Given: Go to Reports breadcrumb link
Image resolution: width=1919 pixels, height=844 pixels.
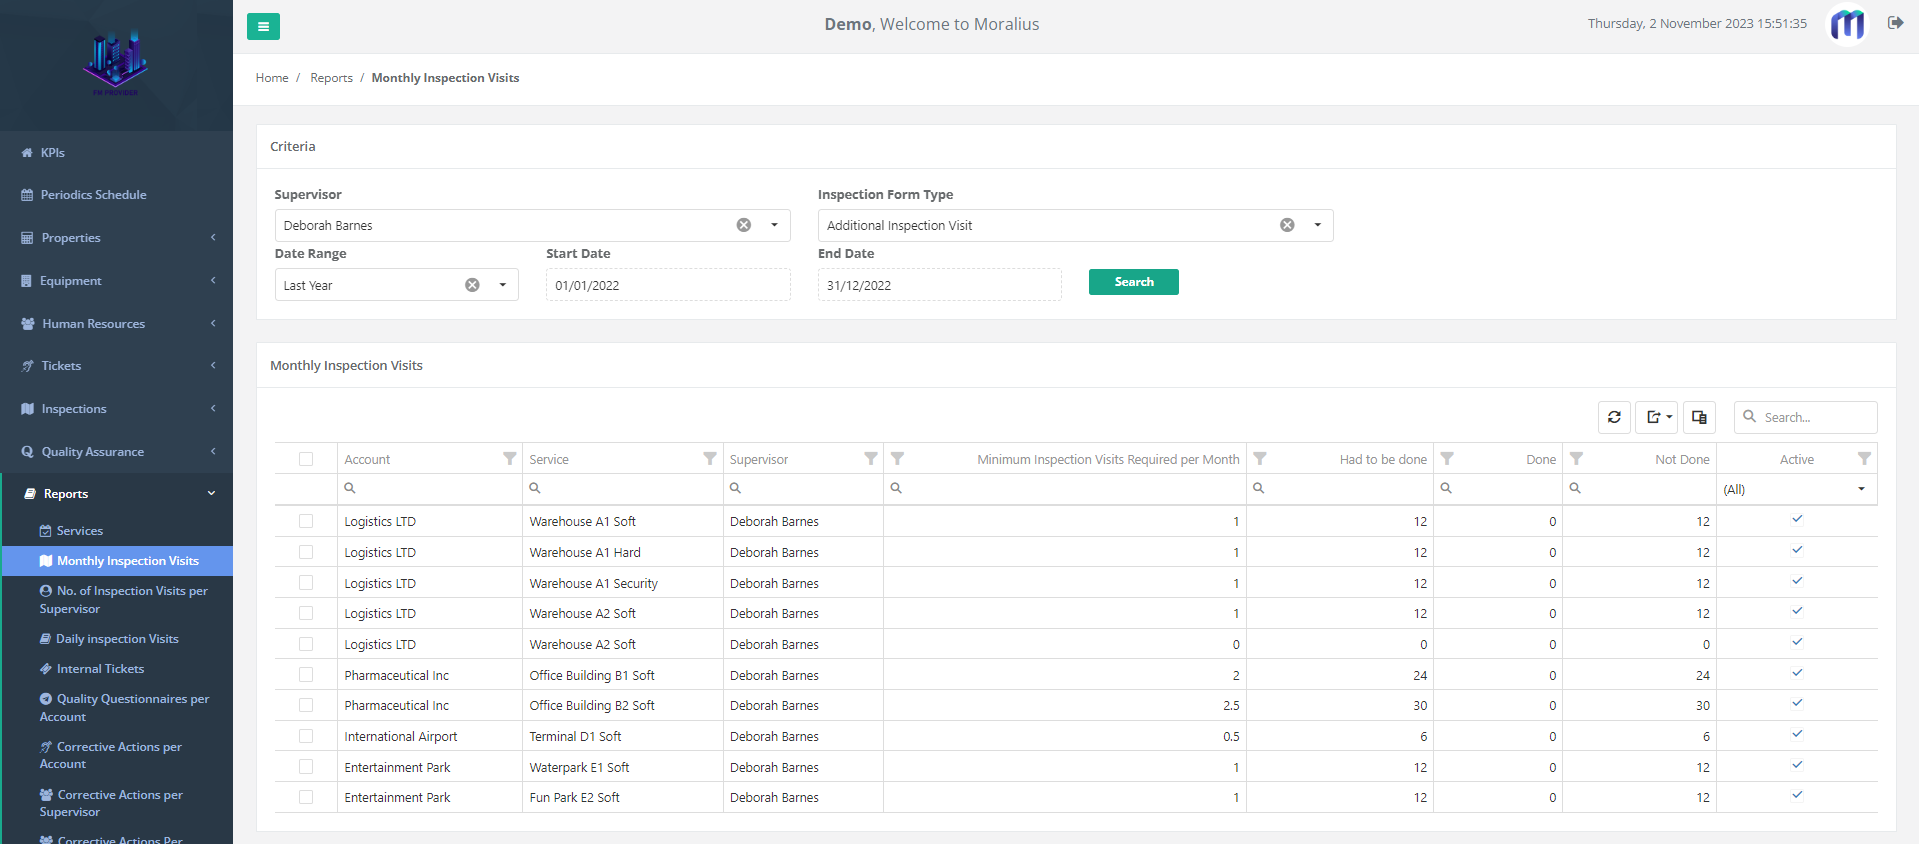Looking at the screenshot, I should pyautogui.click(x=331, y=78).
